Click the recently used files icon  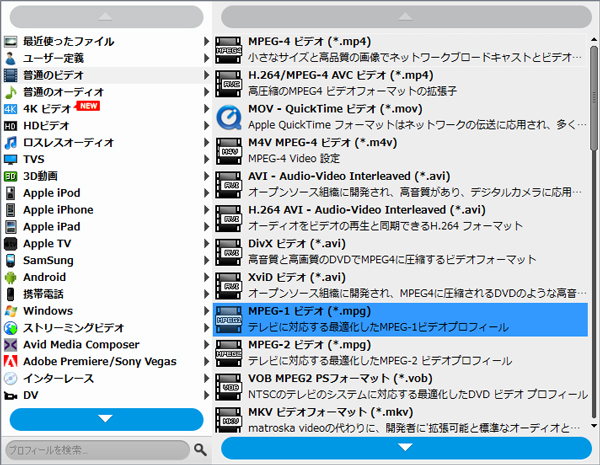11,41
